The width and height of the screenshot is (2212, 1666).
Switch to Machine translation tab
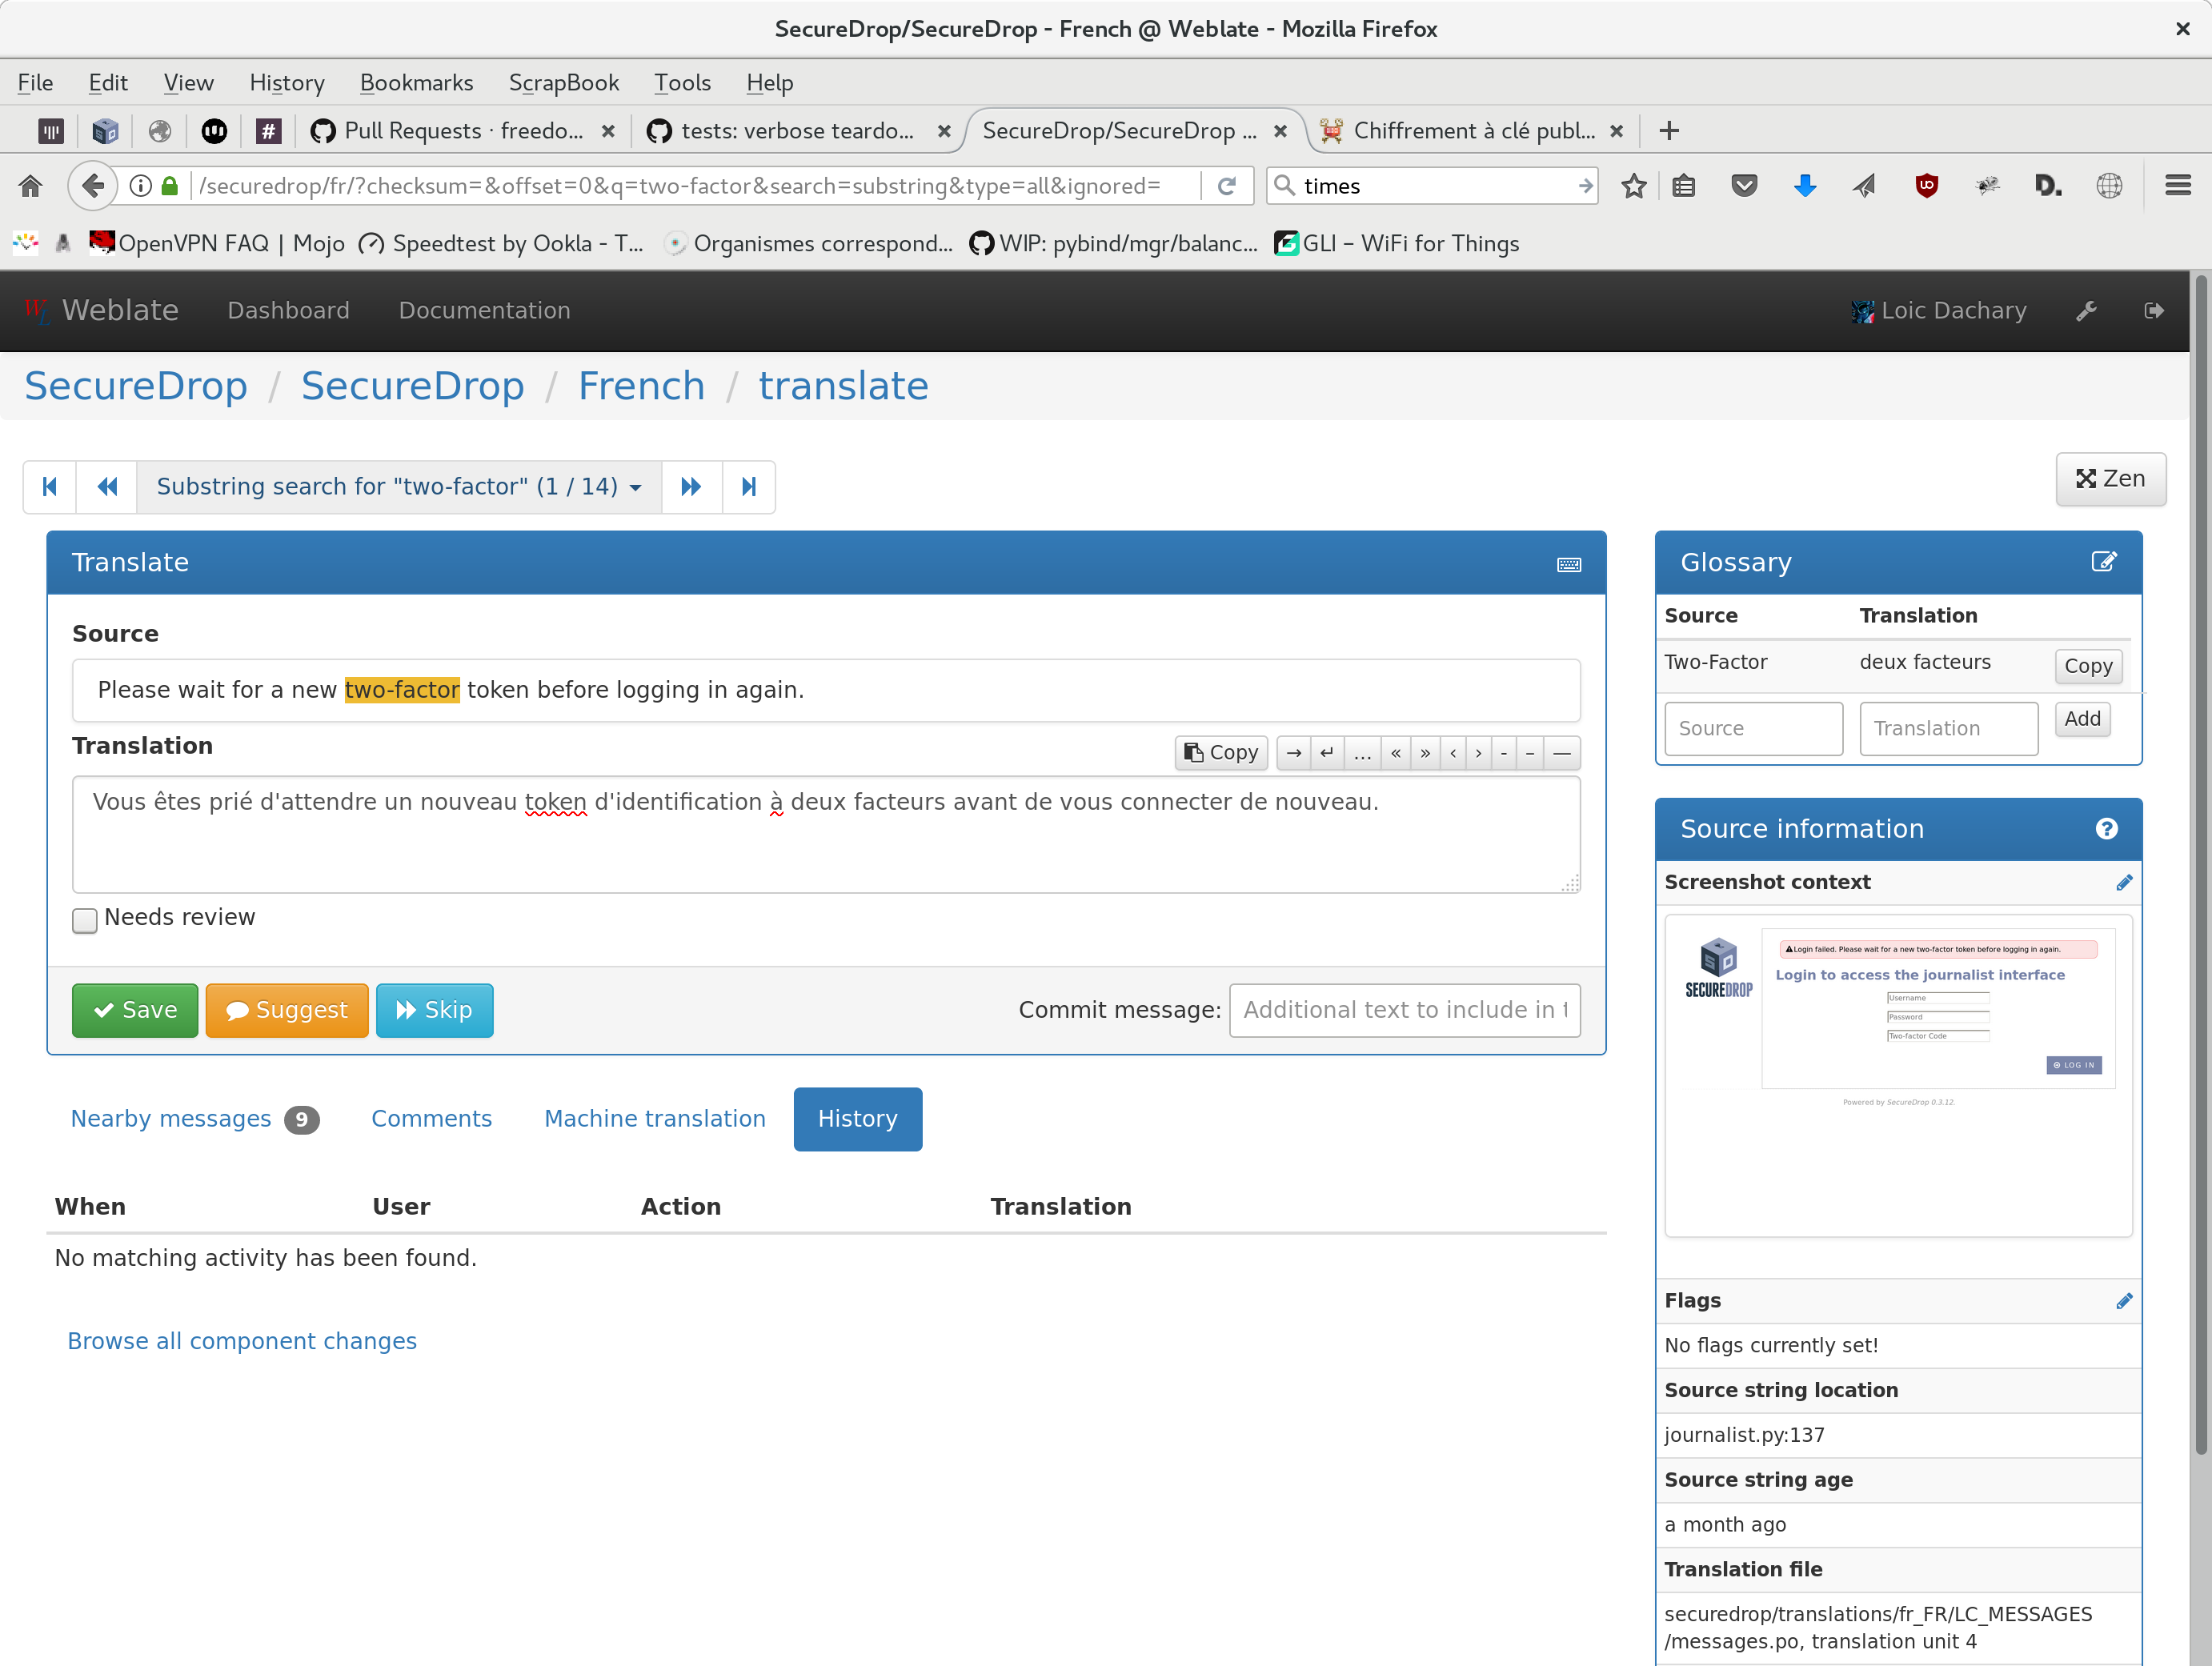655,1119
